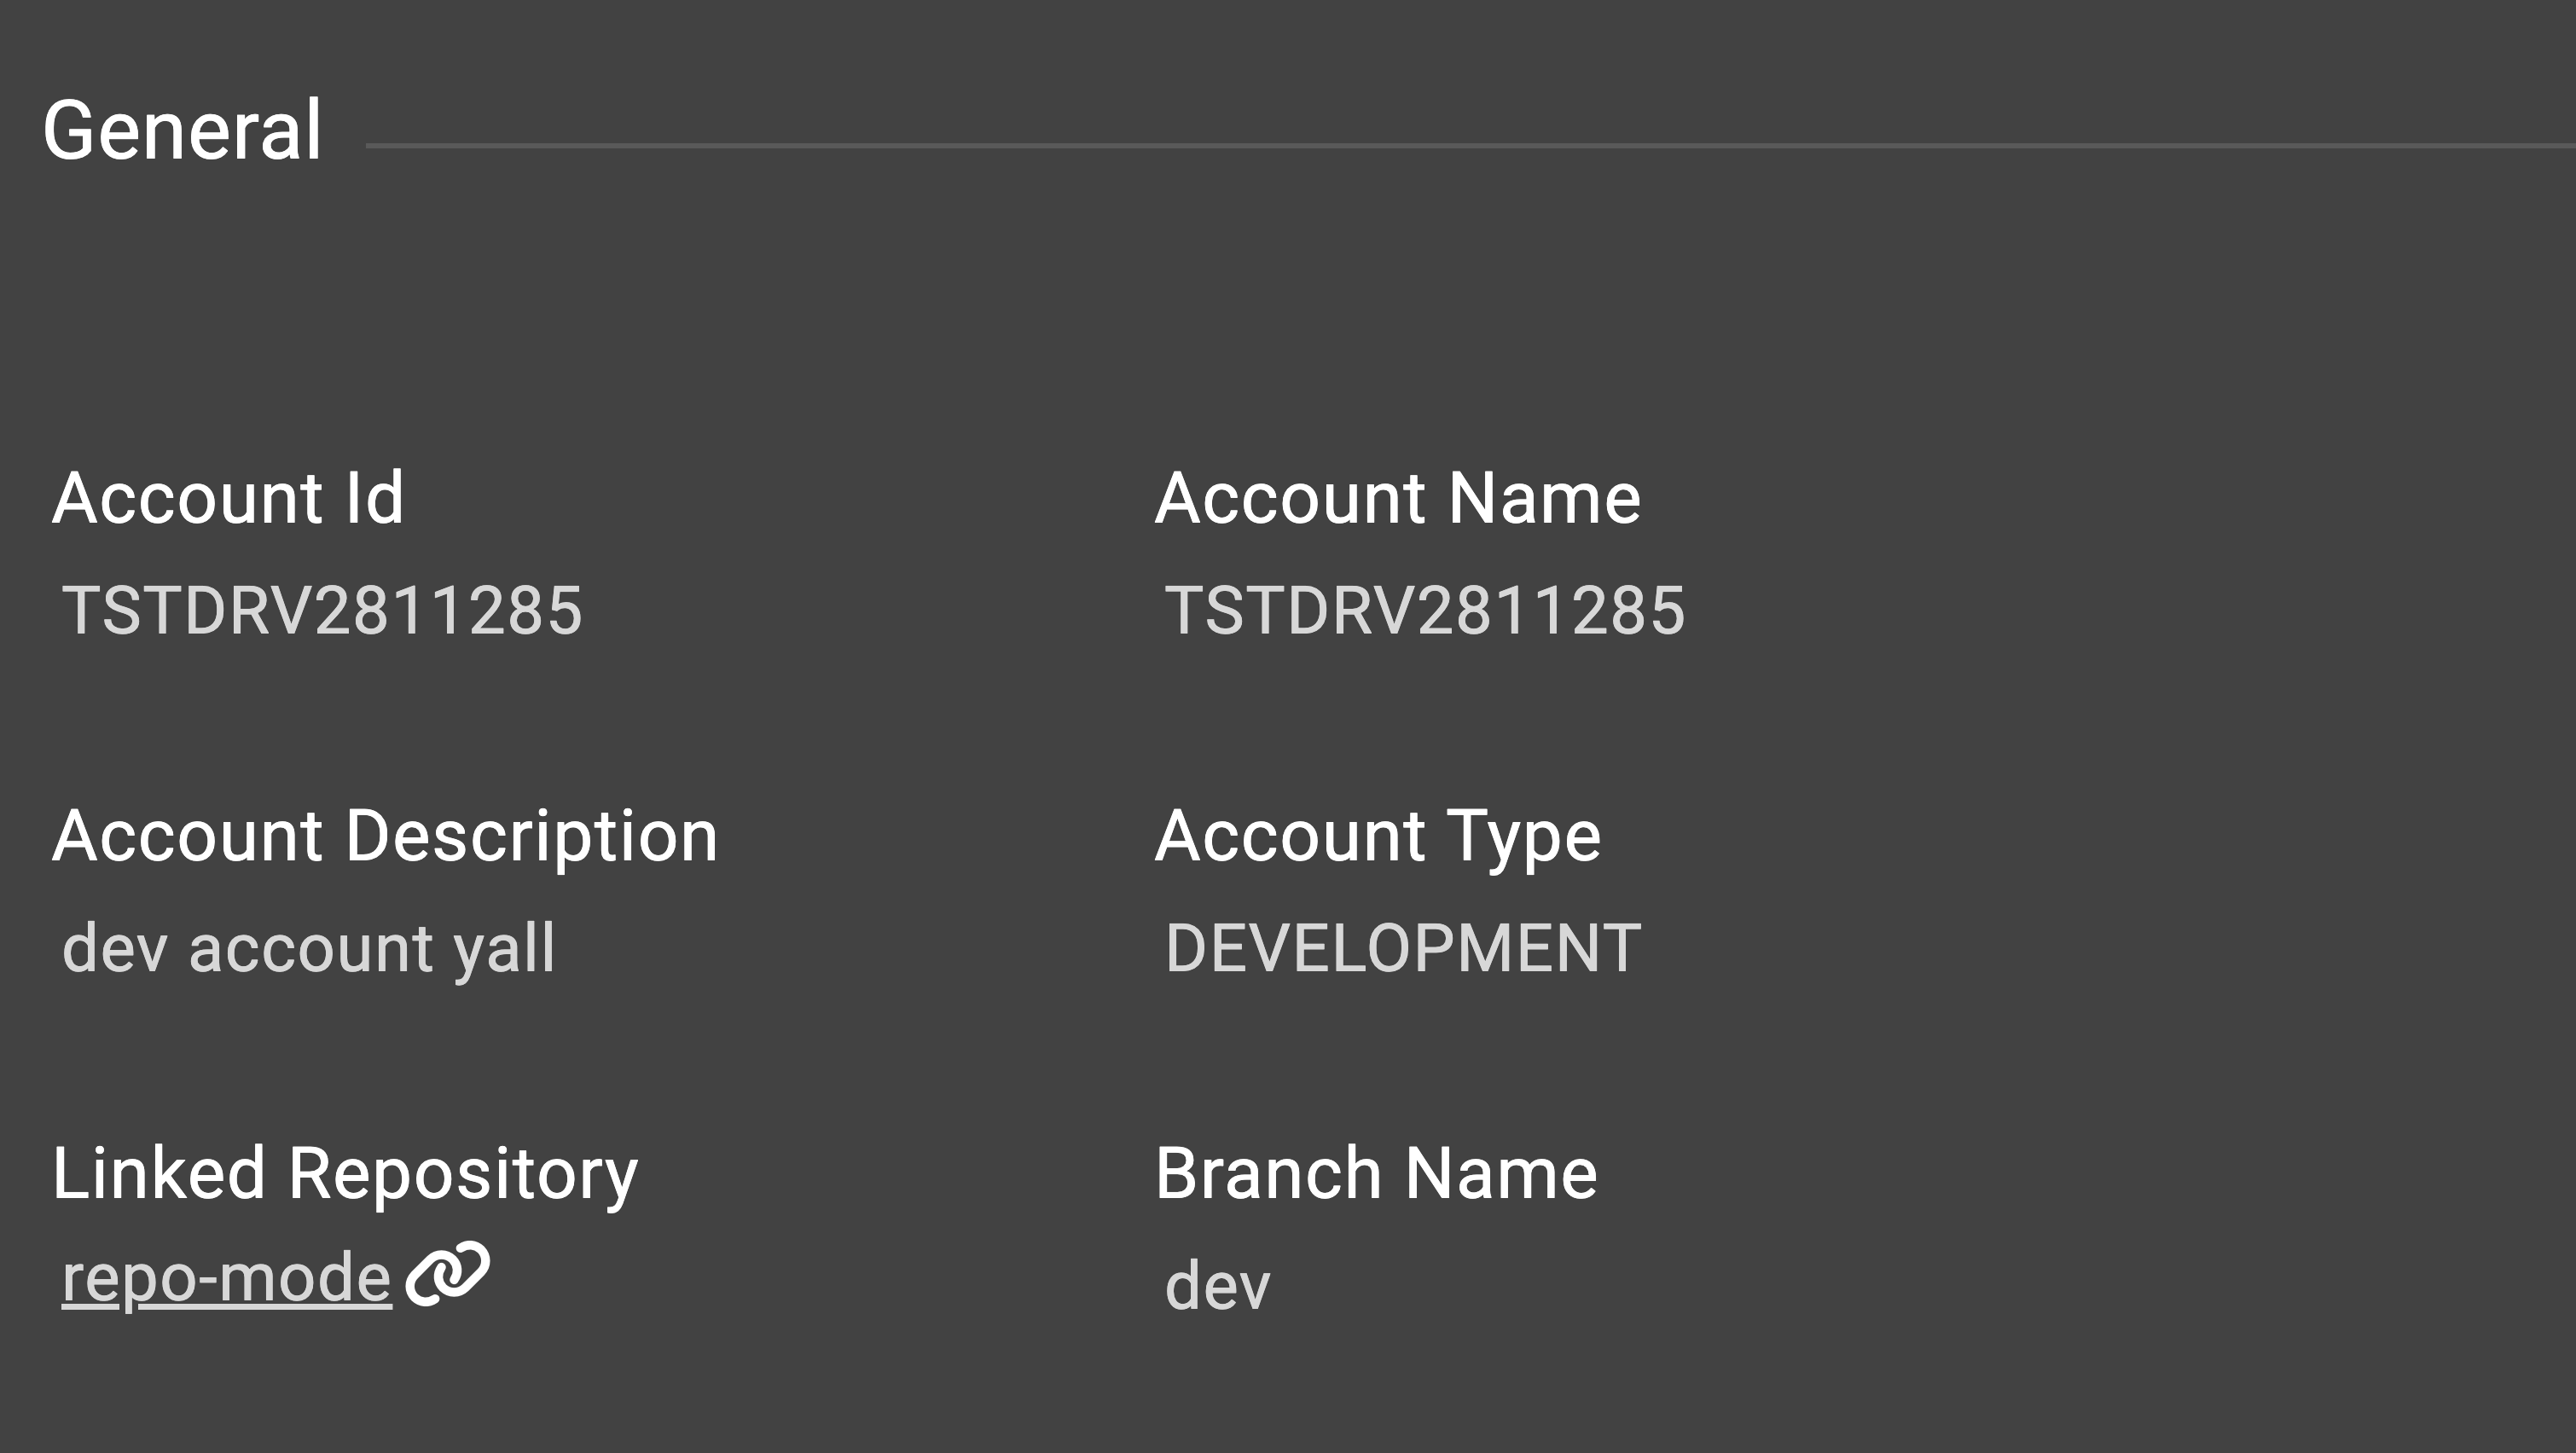Click the Account Name label
Image resolution: width=2576 pixels, height=1453 pixels.
1397,497
